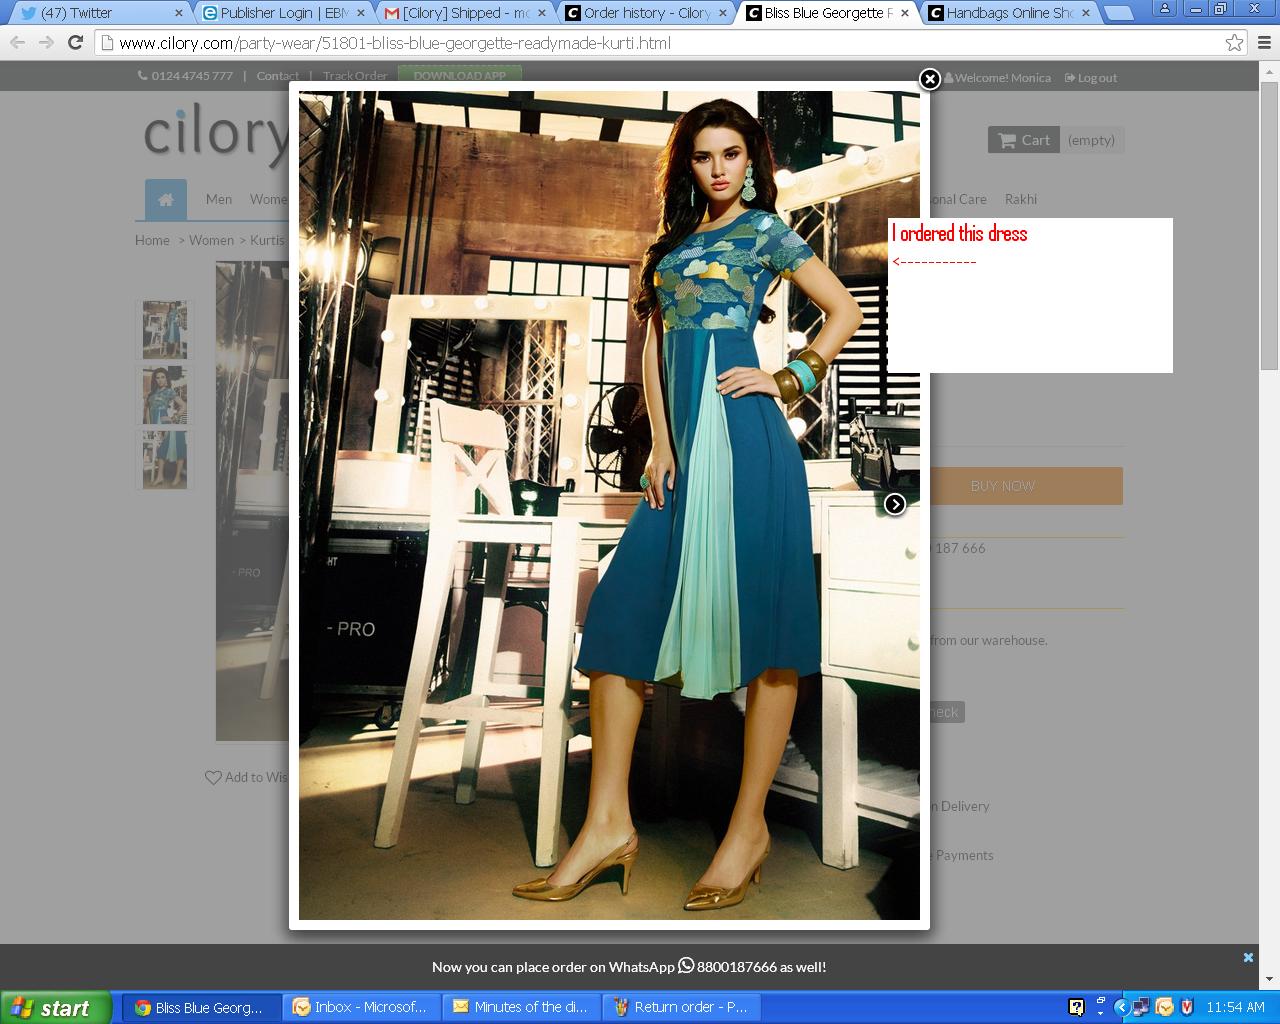Click the McAfee shield tray icon

(x=1187, y=1008)
